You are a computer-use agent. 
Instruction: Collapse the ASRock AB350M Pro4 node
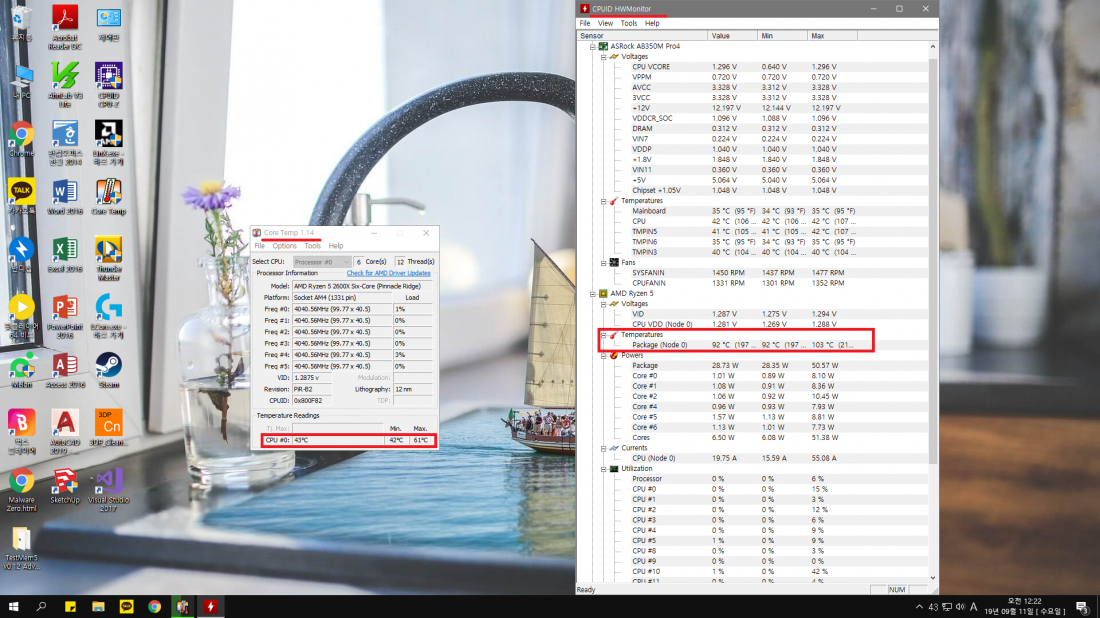pos(593,46)
